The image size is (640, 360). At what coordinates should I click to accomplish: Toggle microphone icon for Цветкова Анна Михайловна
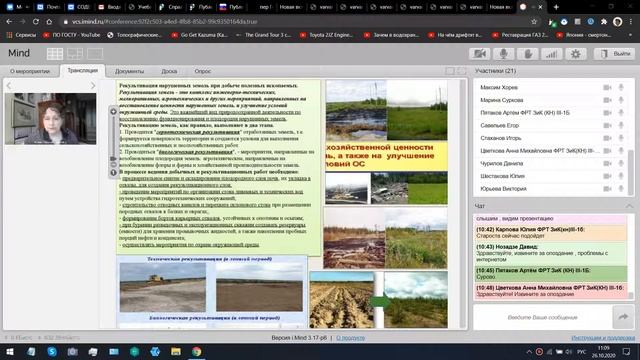[621, 151]
